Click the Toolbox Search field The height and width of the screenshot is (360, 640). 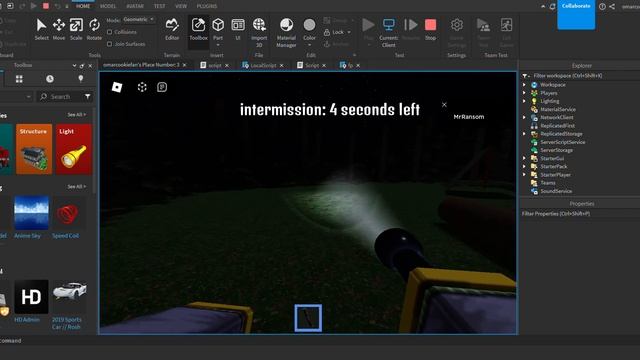60,97
